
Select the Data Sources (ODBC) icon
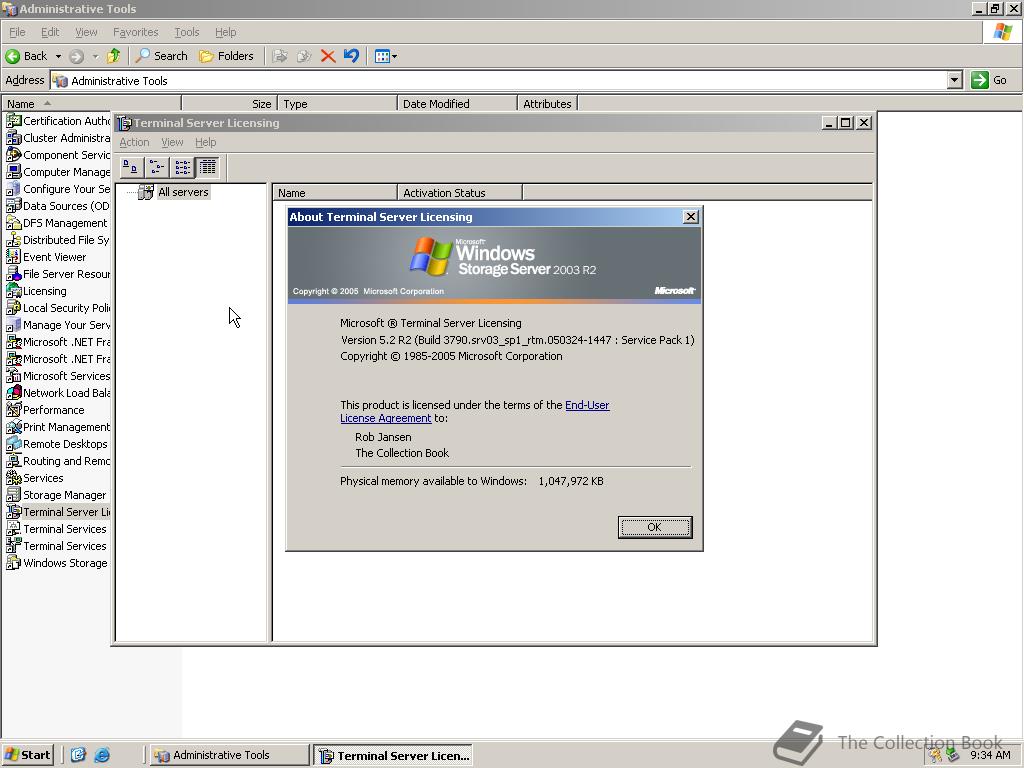(14, 206)
